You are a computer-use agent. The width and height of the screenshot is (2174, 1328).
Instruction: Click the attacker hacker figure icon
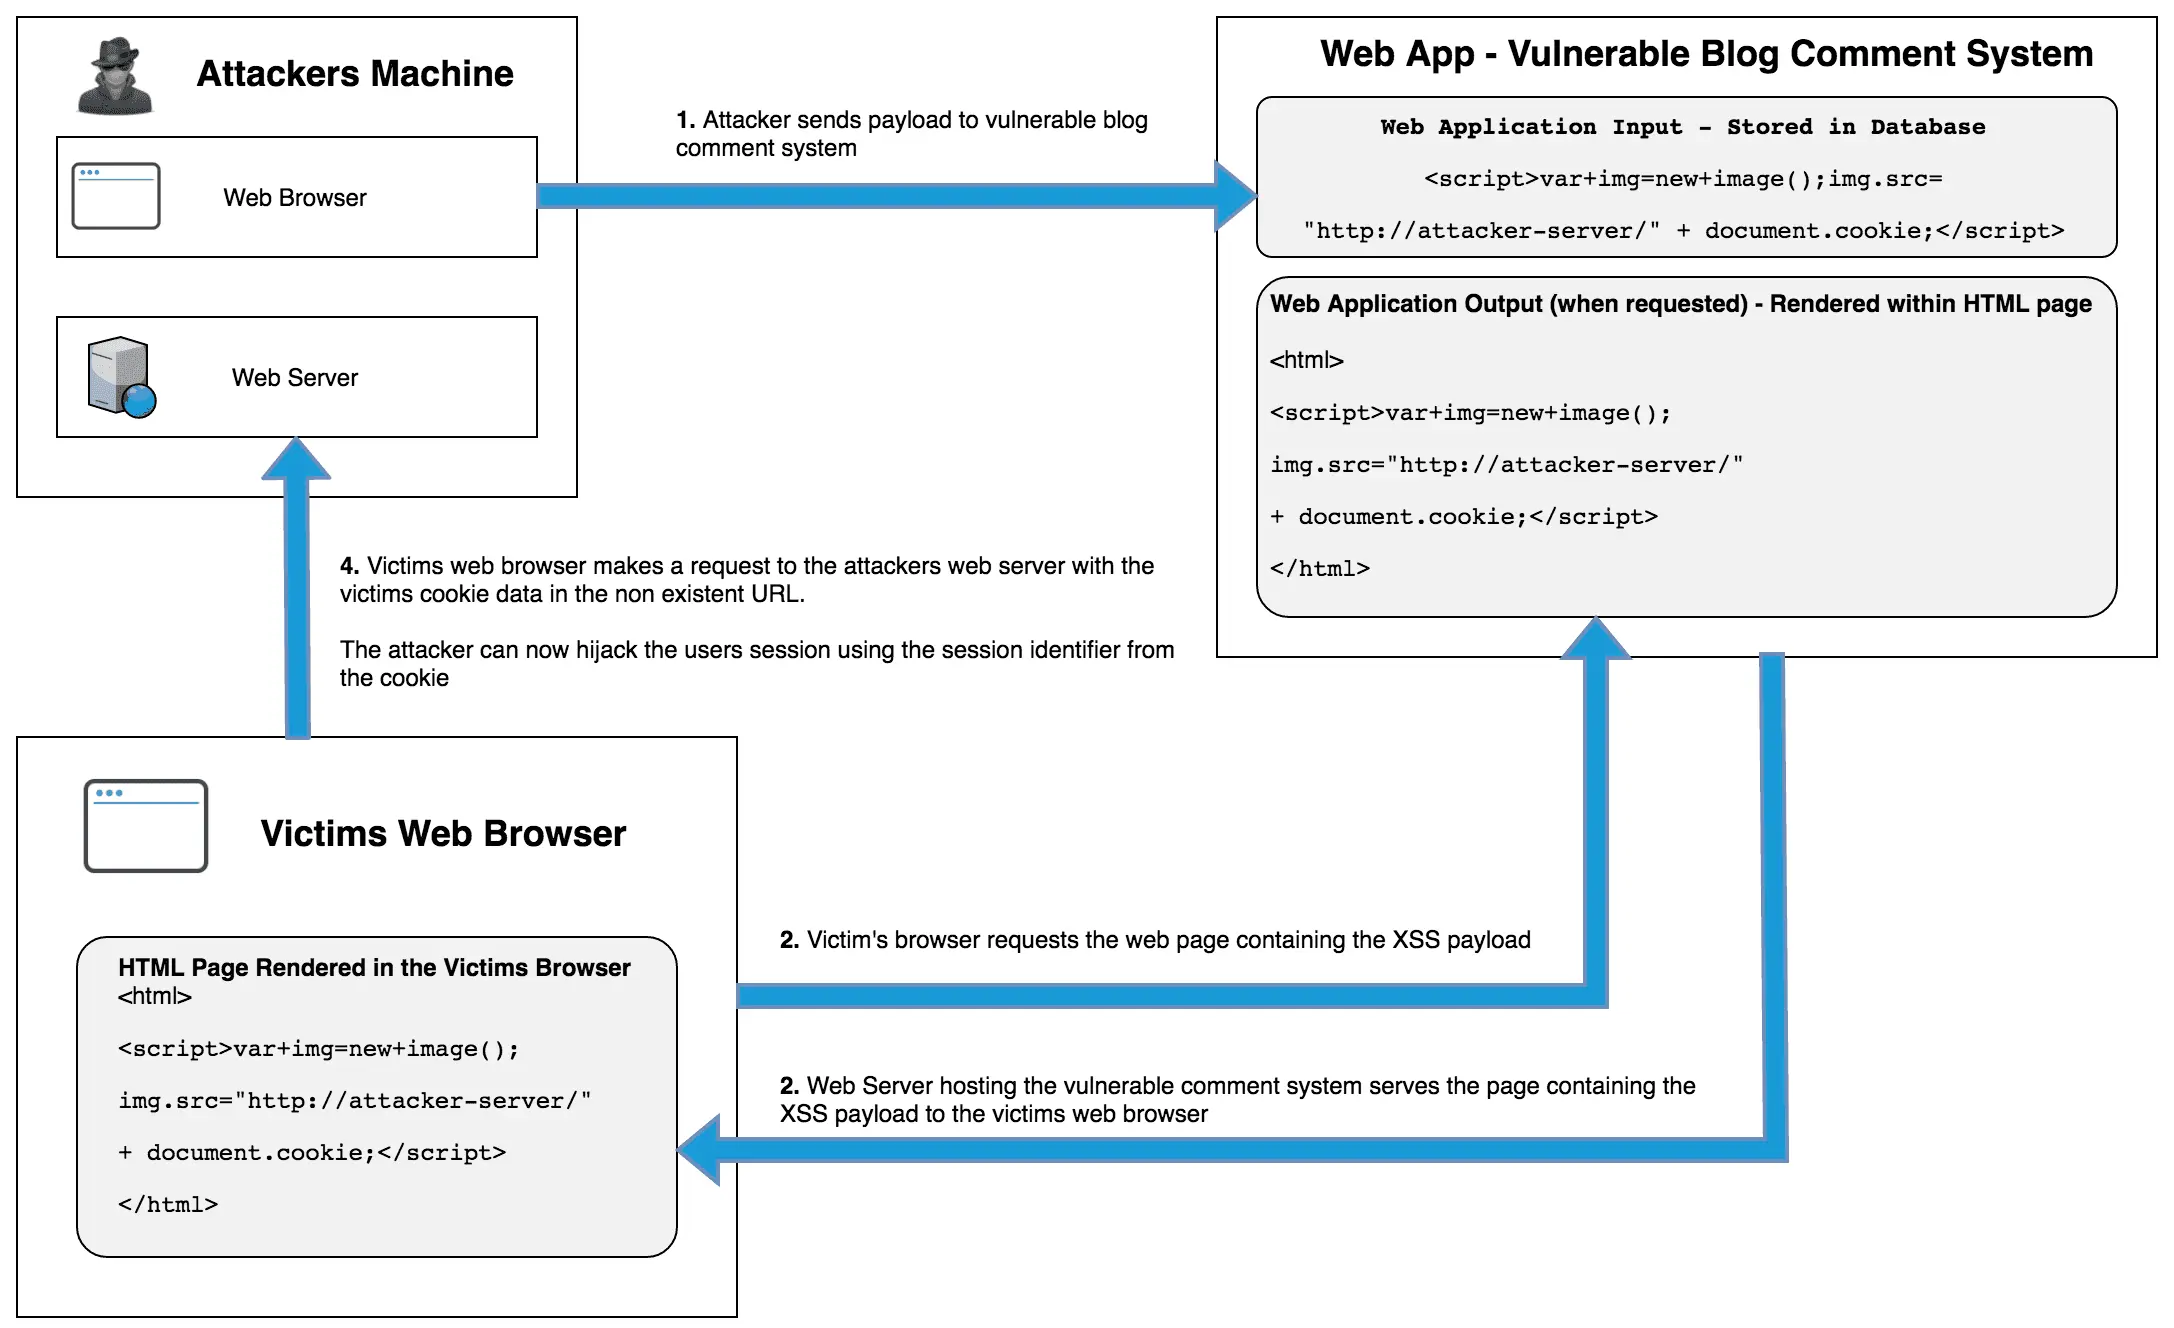[116, 77]
